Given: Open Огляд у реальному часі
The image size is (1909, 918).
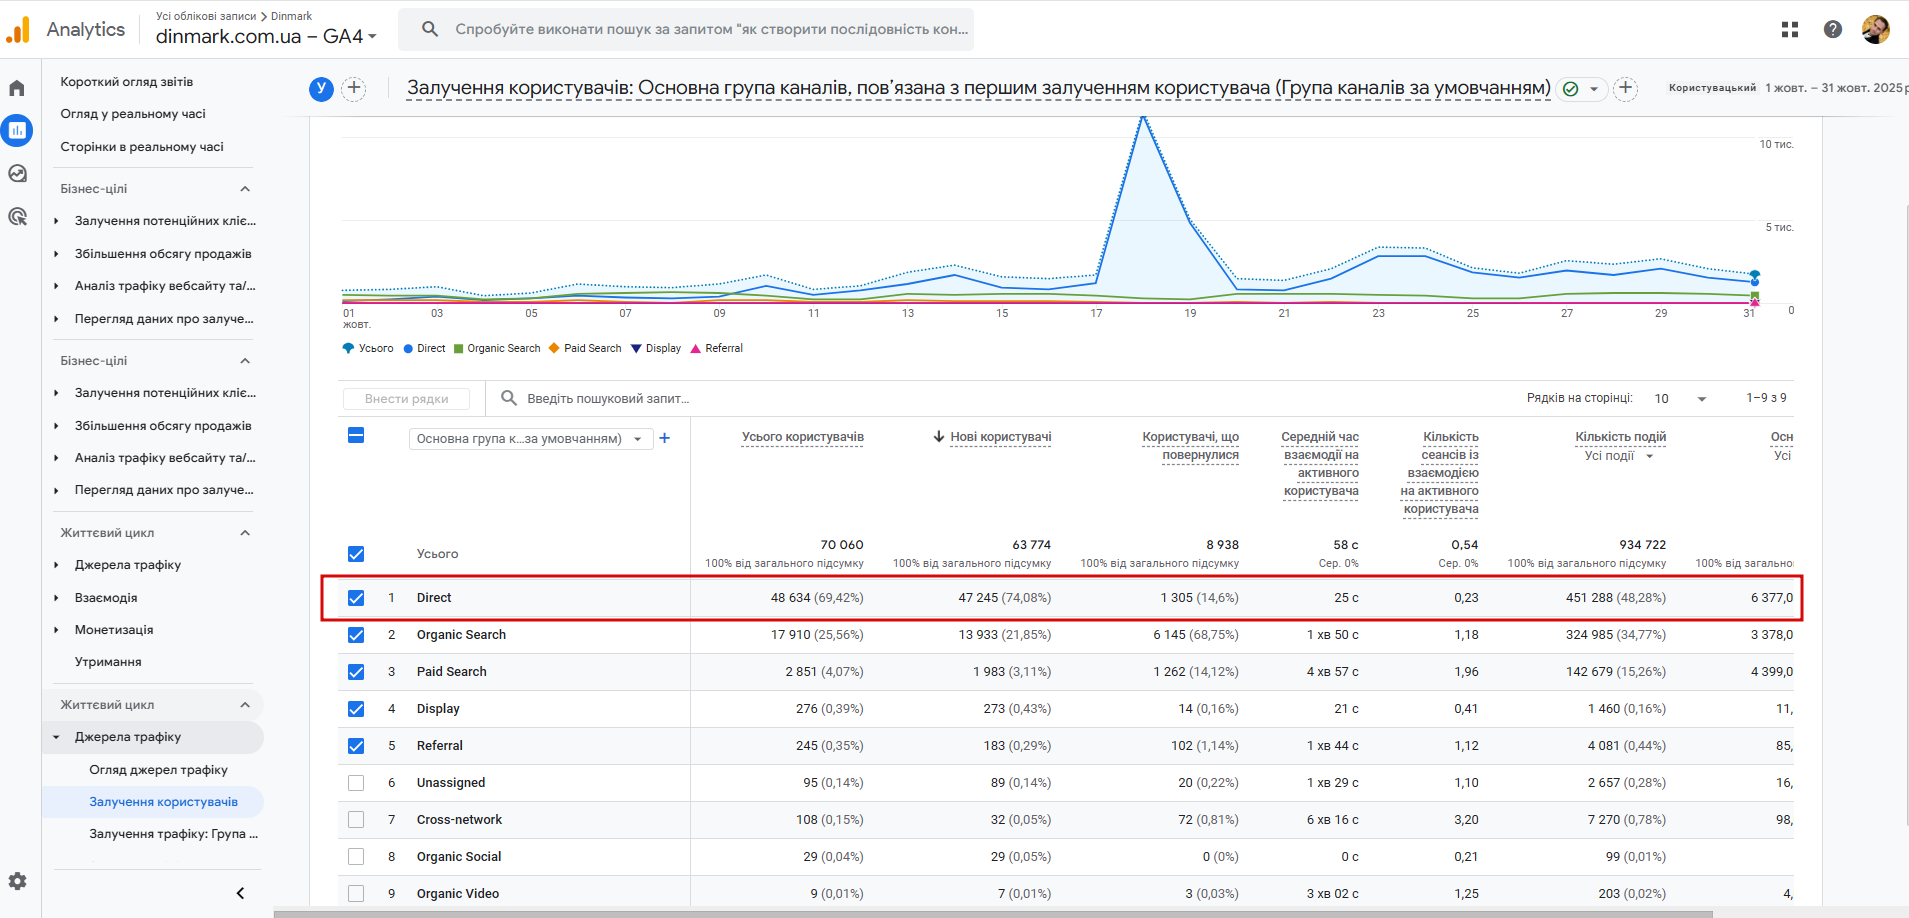Looking at the screenshot, I should [x=133, y=114].
